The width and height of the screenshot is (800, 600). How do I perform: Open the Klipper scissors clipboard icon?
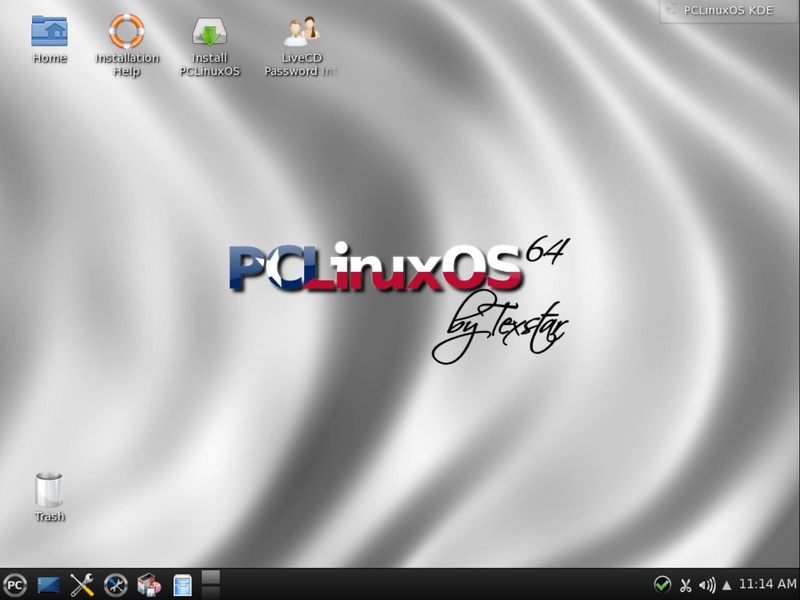click(685, 585)
